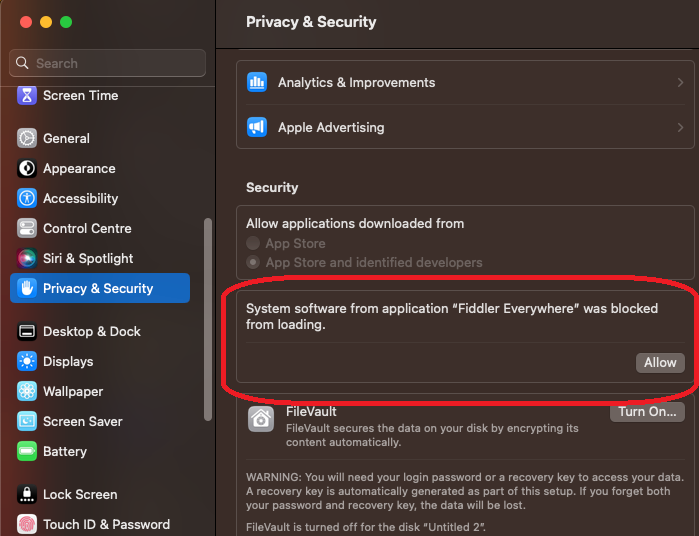
Task: Select the App Store radio button
Action: coord(253,244)
